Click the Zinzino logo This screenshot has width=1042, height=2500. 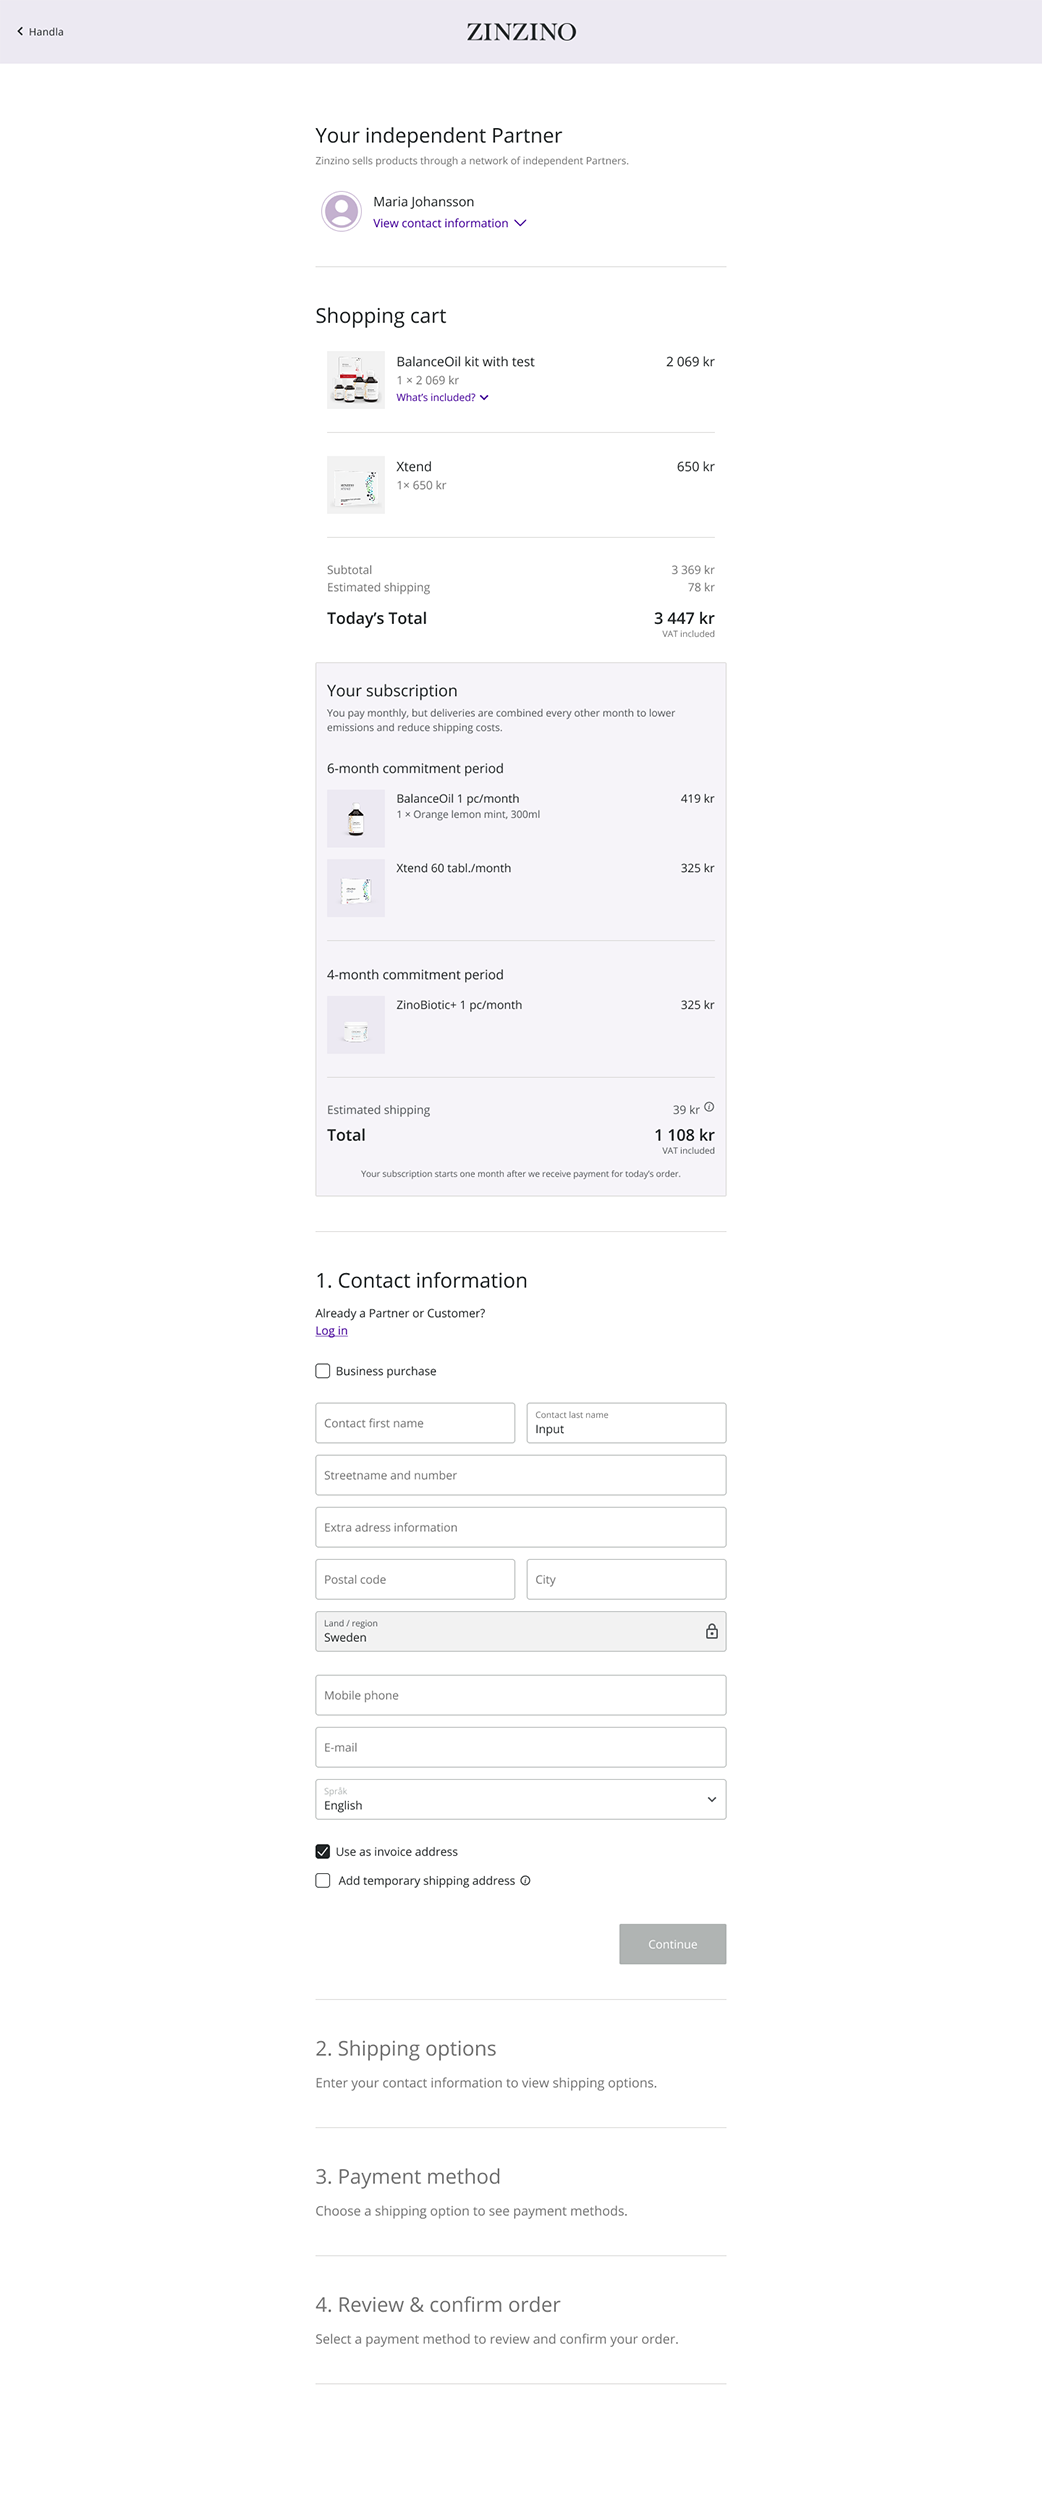coord(520,32)
